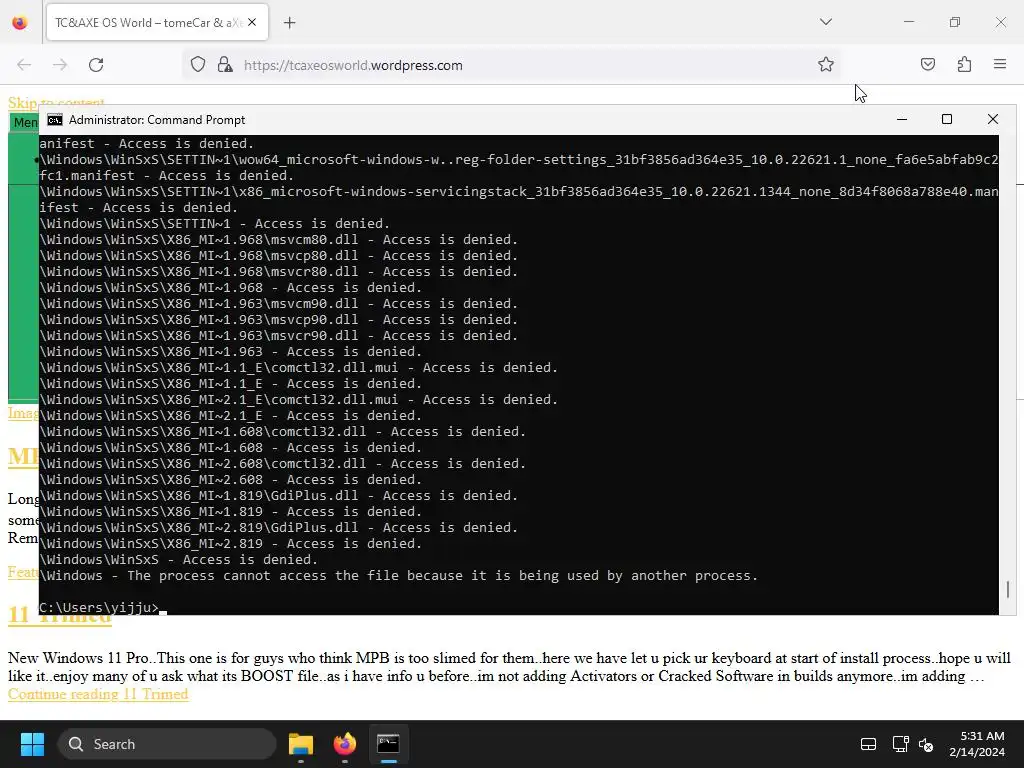The height and width of the screenshot is (768, 1024).
Task: Click the X86_MI~1.968\msvcp80.dll line
Action: [x=278, y=255]
